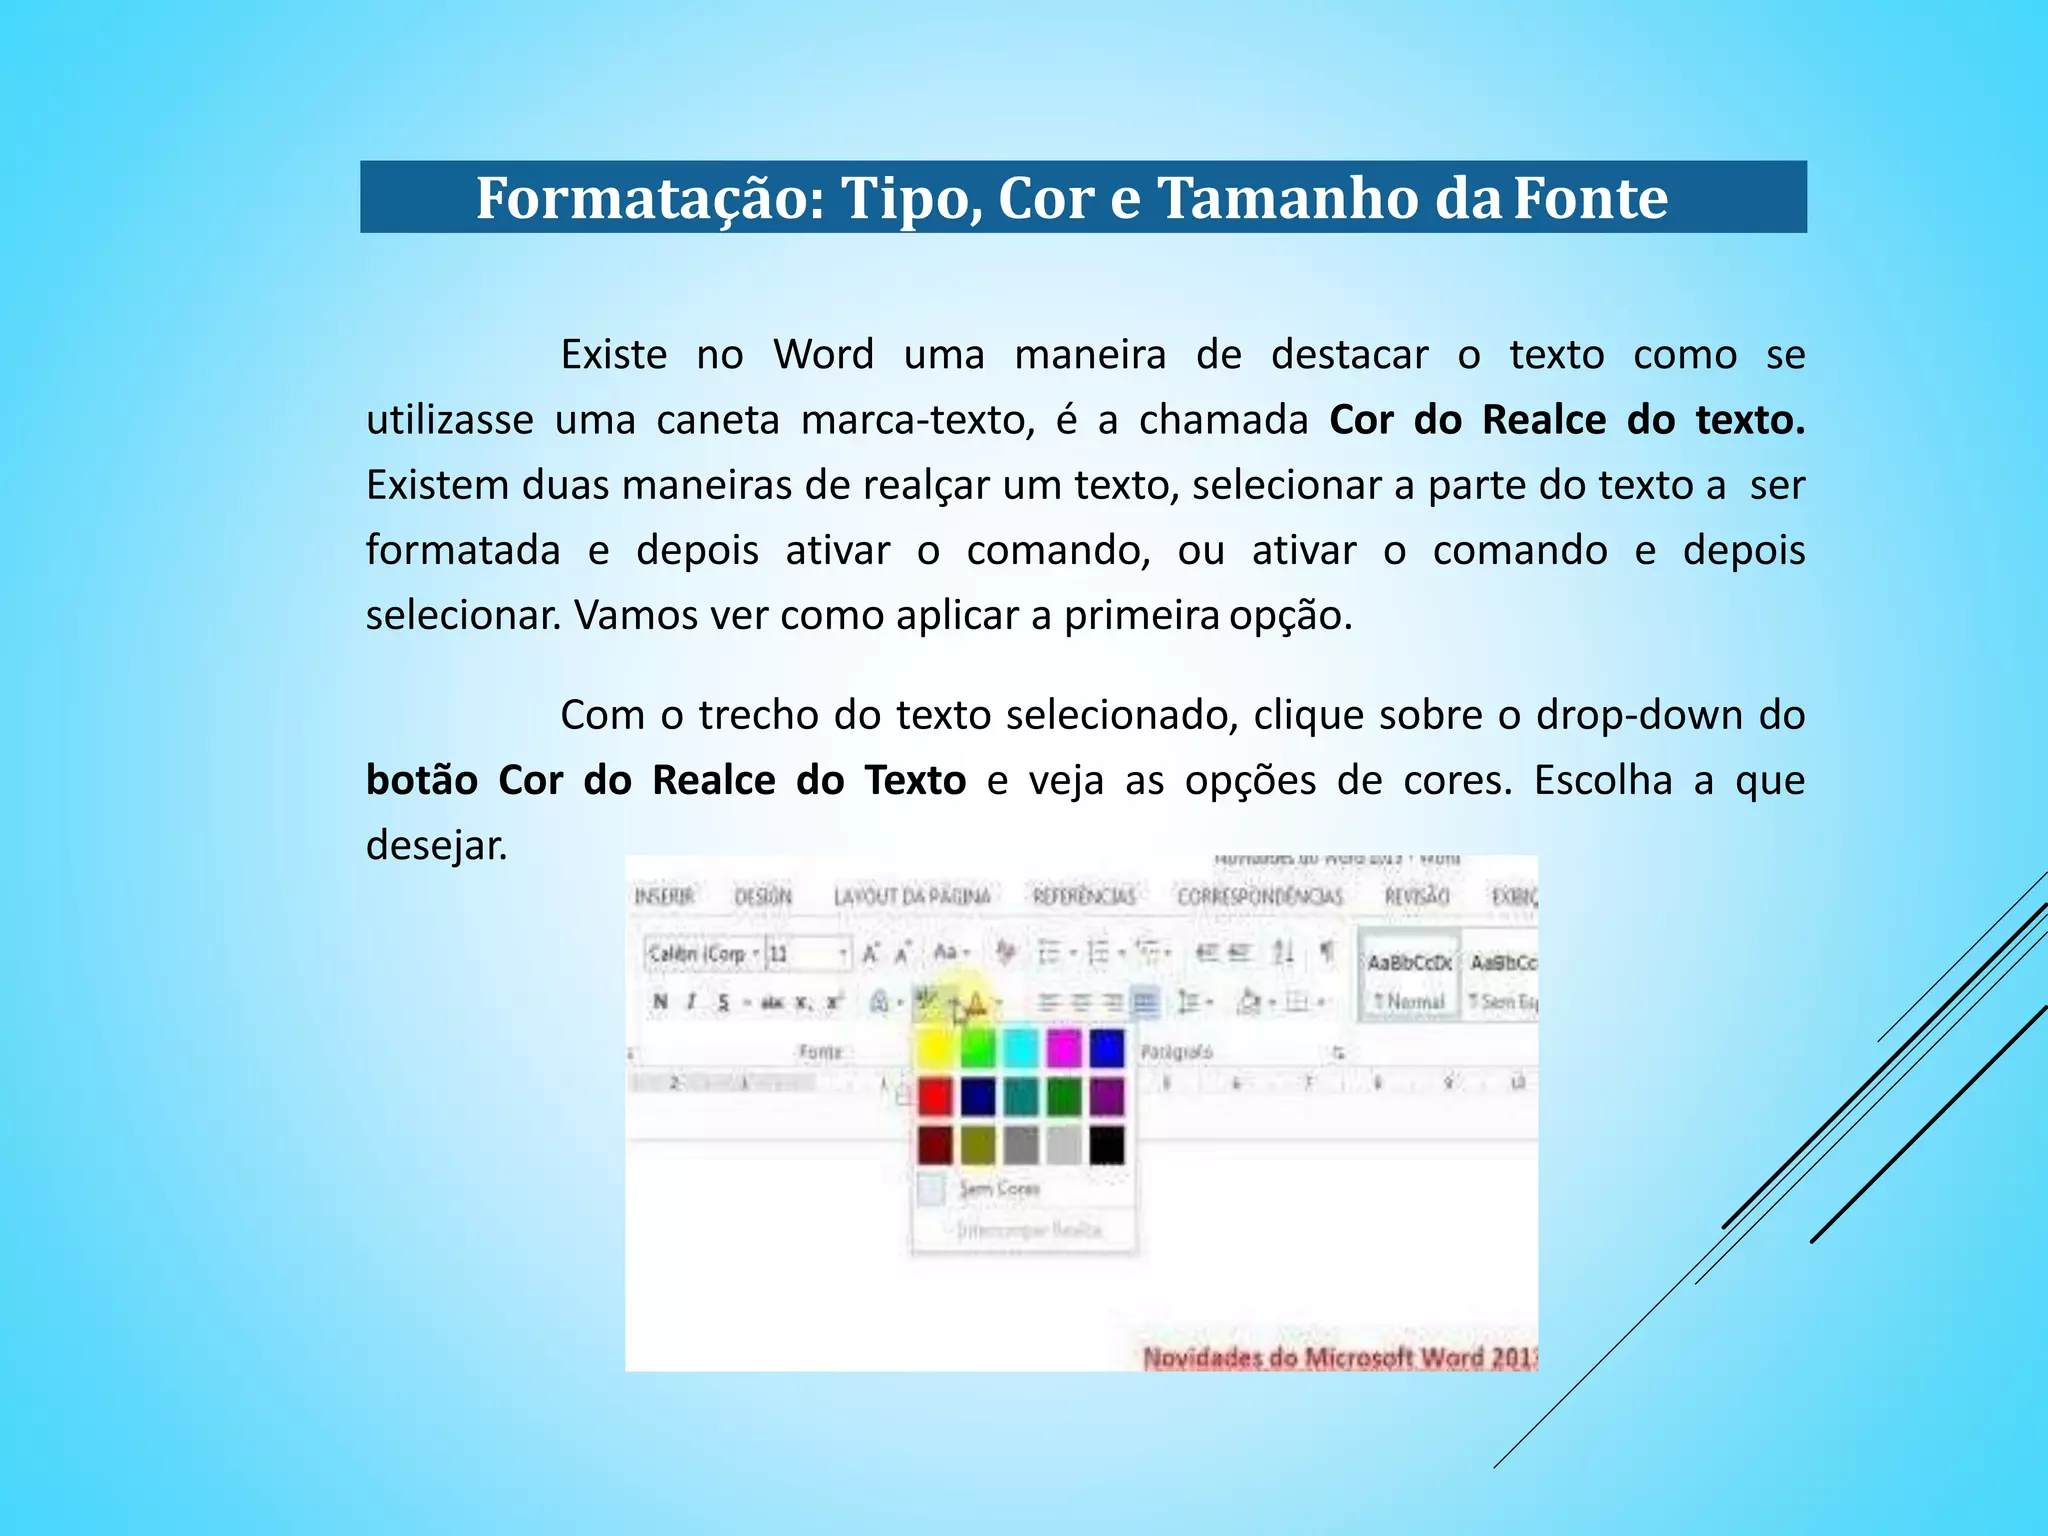Pick the pink magenta highlight swatch
The width and height of the screenshot is (2048, 1536).
tap(1064, 1048)
